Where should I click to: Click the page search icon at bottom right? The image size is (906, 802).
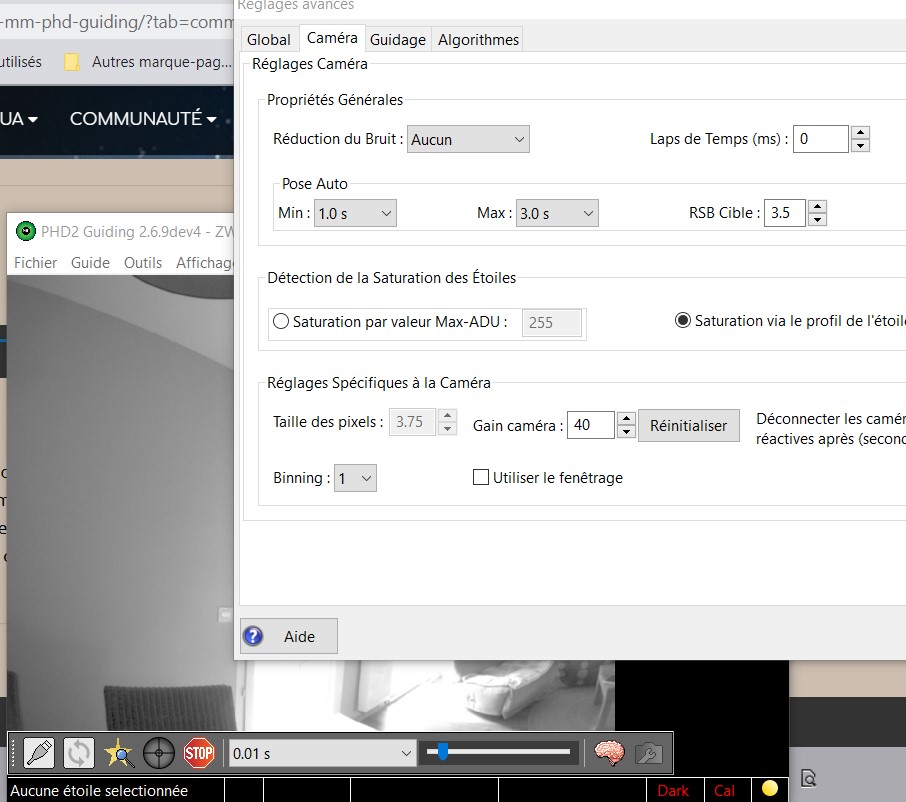point(809,778)
